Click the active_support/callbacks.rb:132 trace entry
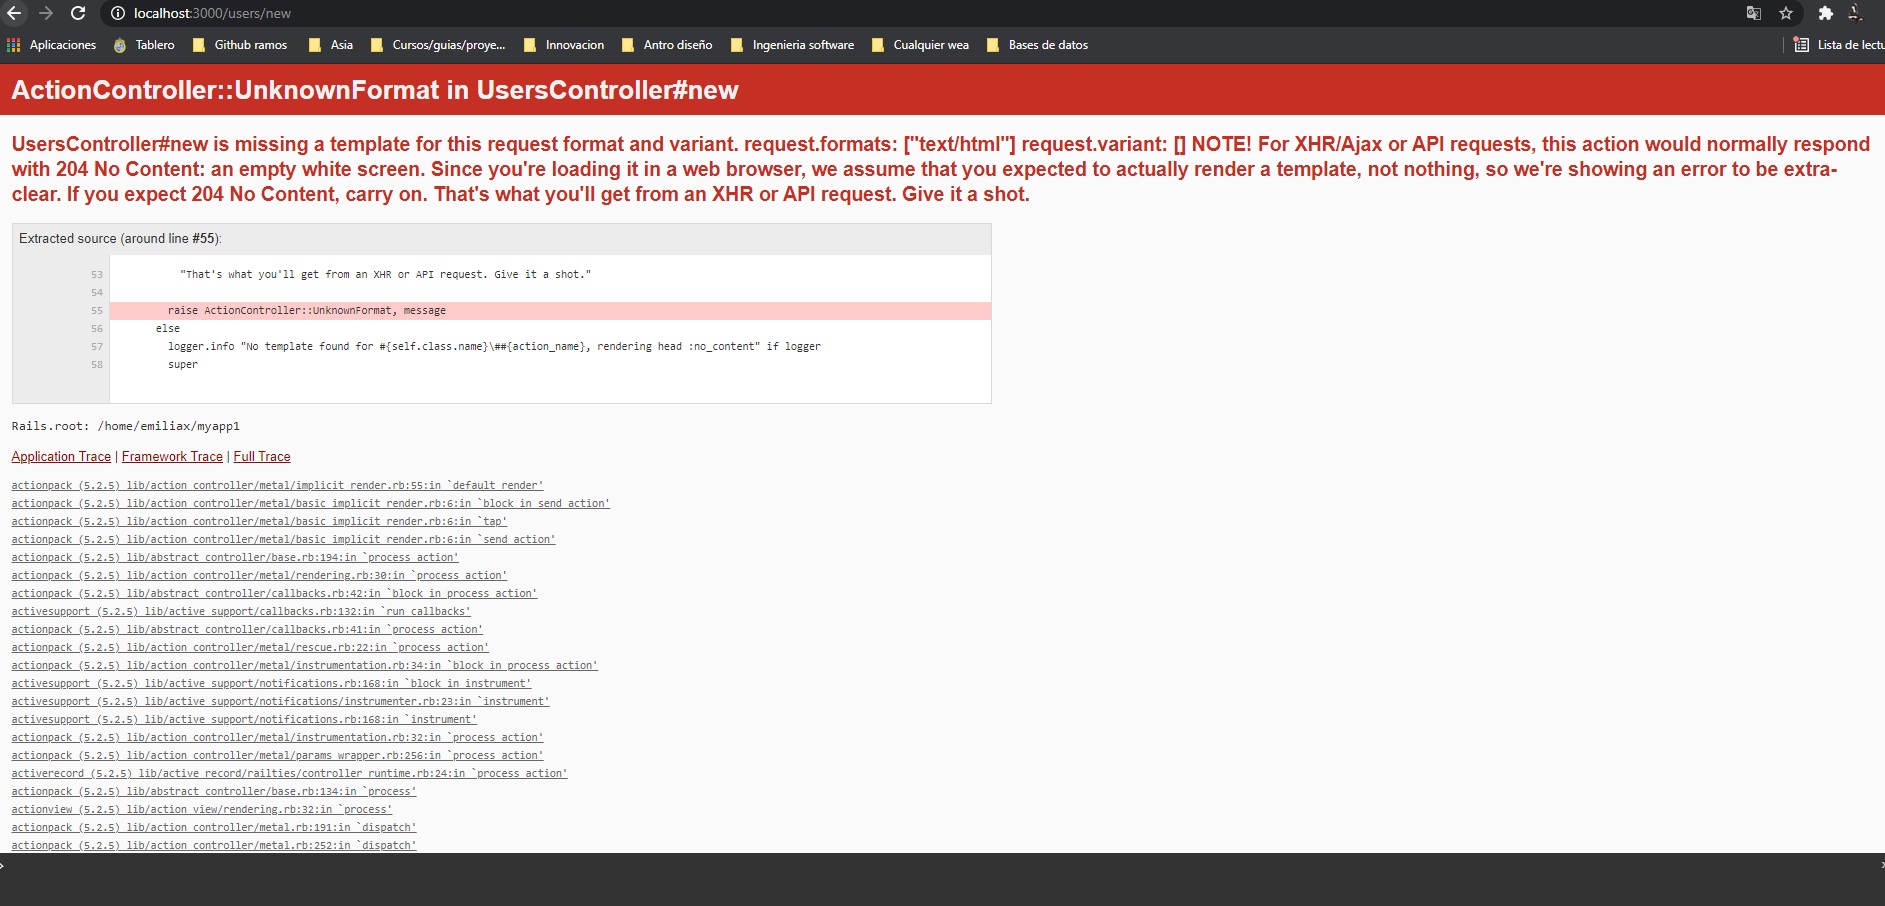The image size is (1885, 906). coord(241,611)
